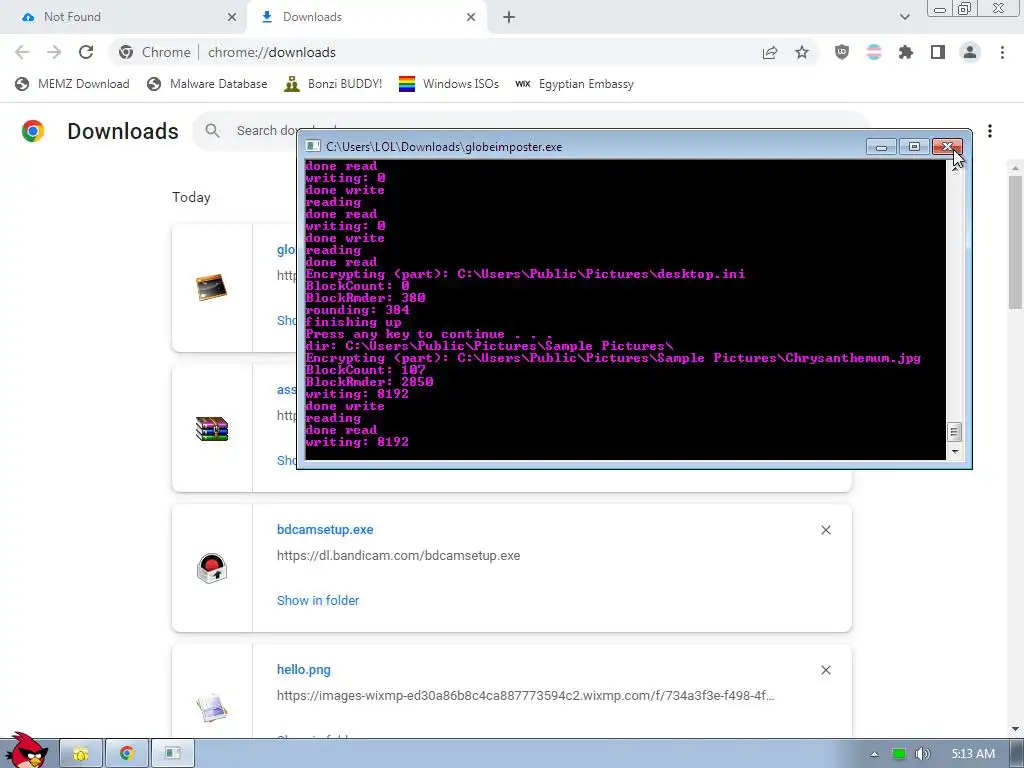
Task: Open Chrome's three-dot main menu
Action: 1002,52
